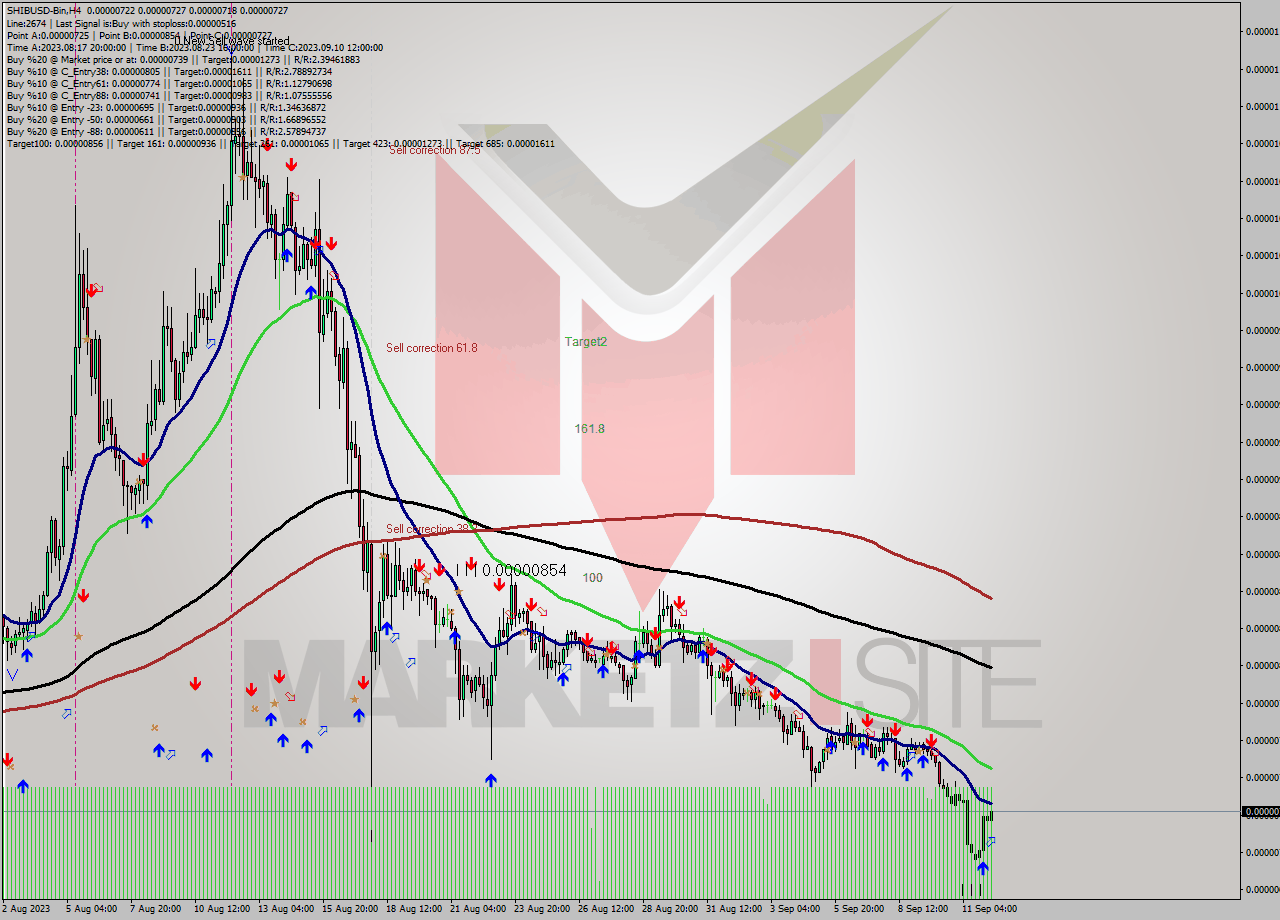
Task: Select the 0.00000854 price annotation
Action: click(x=524, y=570)
